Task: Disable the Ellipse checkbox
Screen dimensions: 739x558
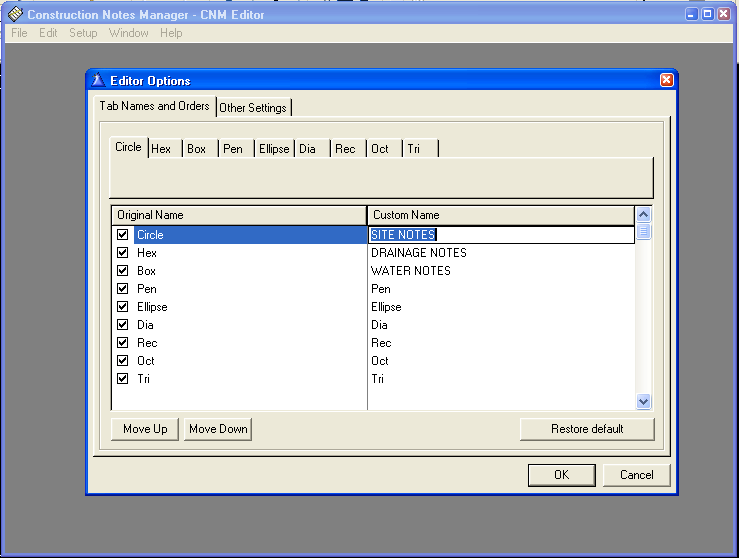Action: point(123,307)
